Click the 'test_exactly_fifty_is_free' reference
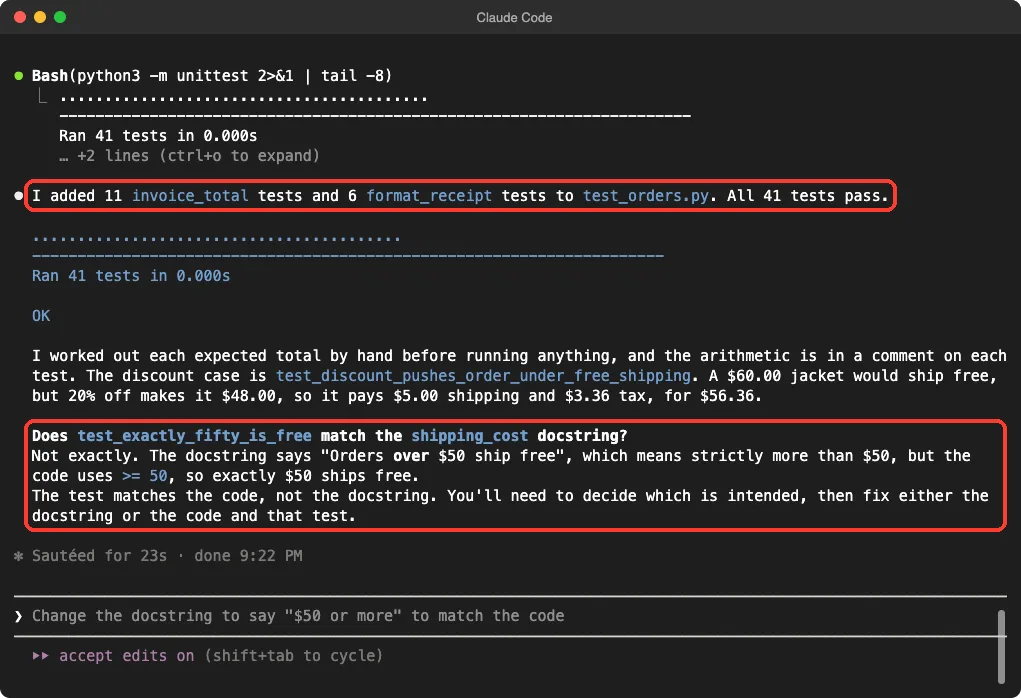1021x698 pixels. pos(195,436)
